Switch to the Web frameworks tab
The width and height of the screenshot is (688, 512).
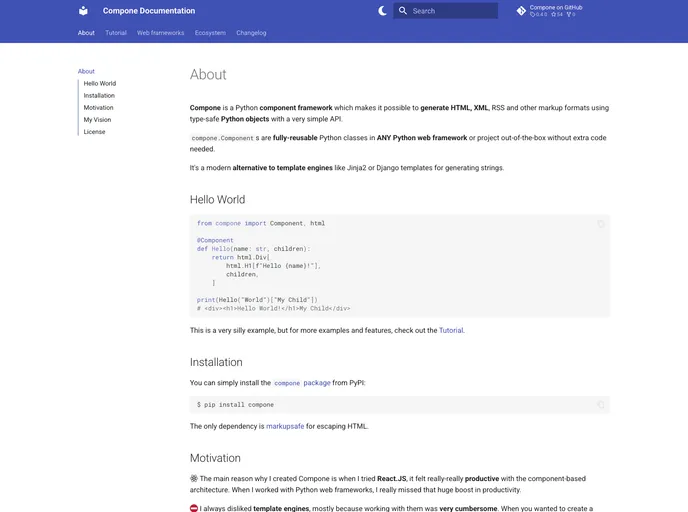160,33
